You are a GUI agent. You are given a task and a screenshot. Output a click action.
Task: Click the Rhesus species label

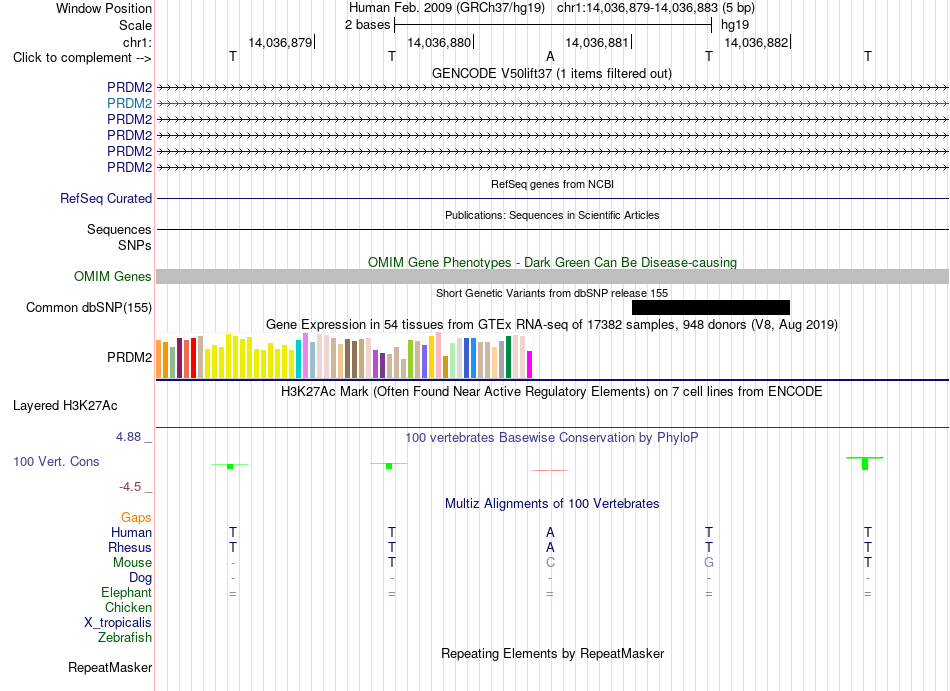[x=130, y=547]
